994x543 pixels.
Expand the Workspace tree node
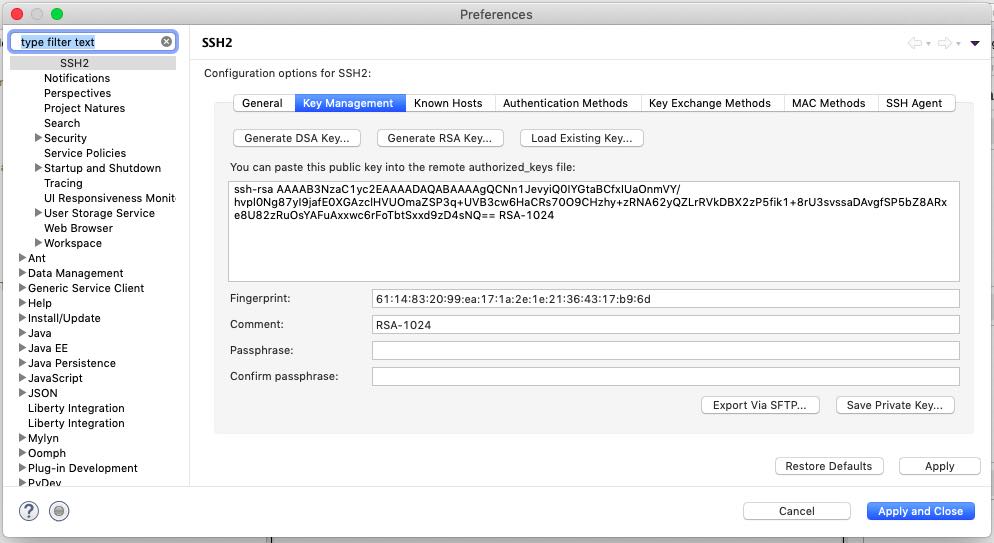click(38, 243)
